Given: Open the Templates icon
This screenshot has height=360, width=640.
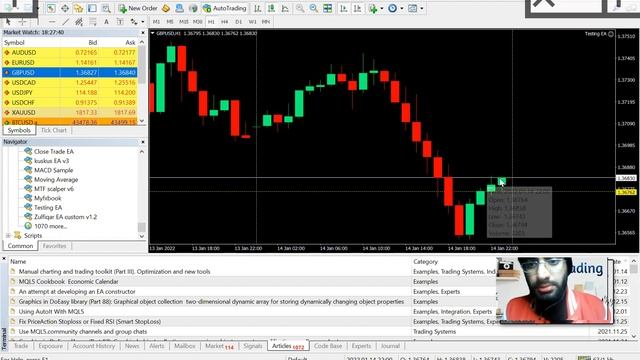Looking at the screenshot, I should (x=413, y=8).
